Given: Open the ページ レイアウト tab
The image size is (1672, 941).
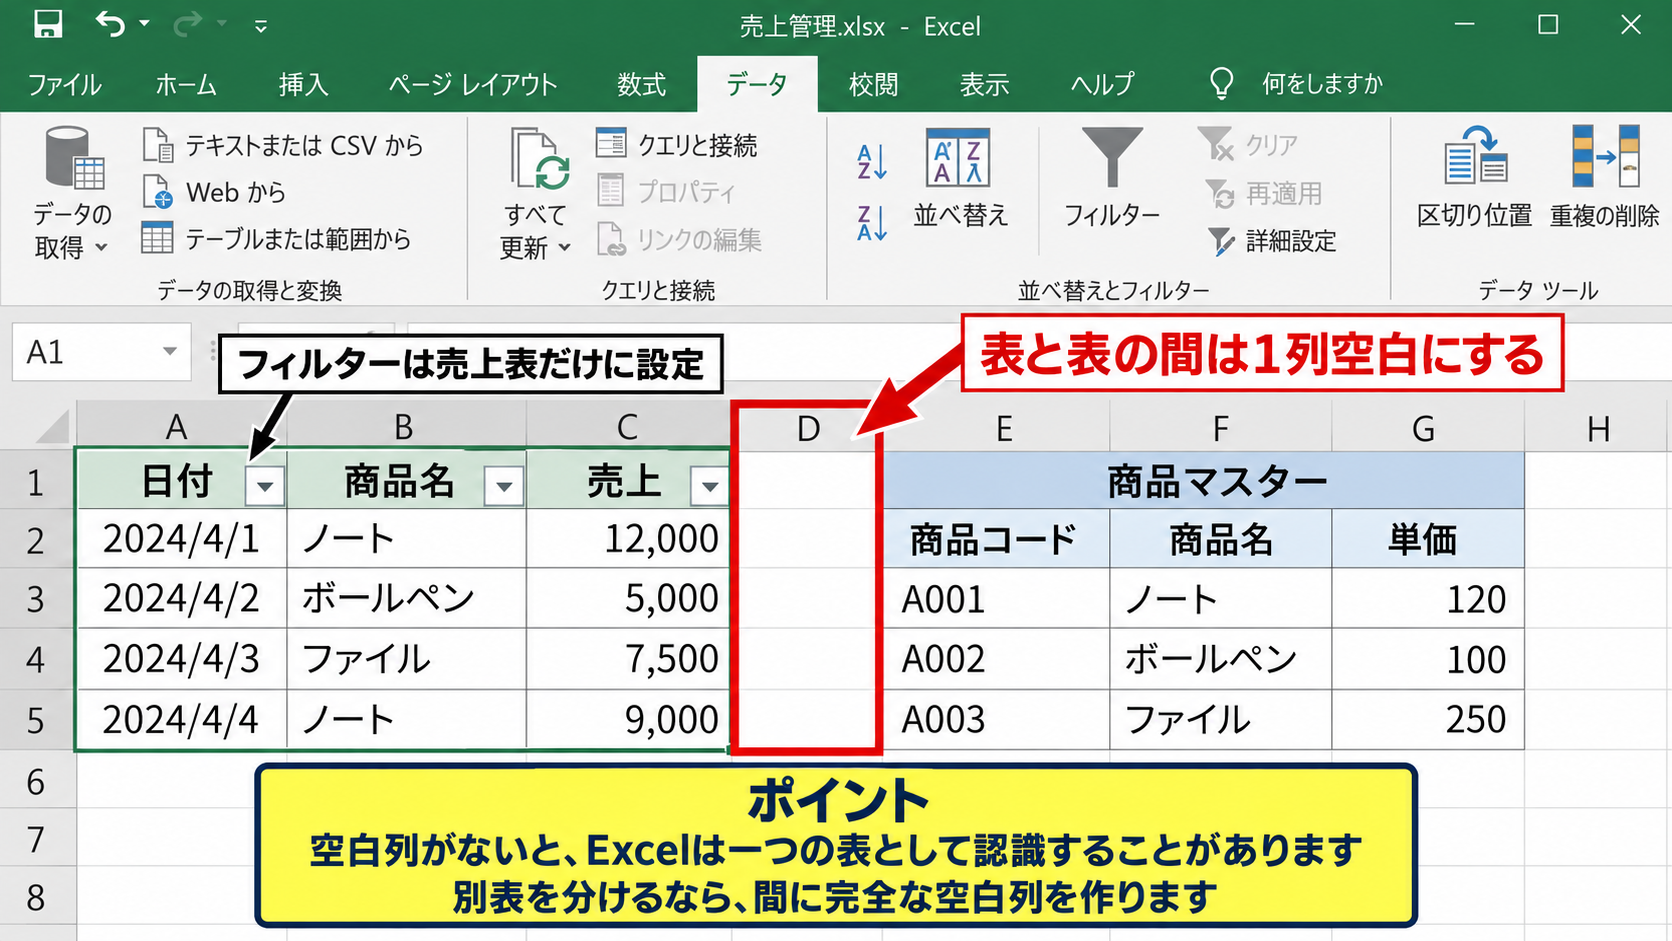Looking at the screenshot, I should (473, 84).
